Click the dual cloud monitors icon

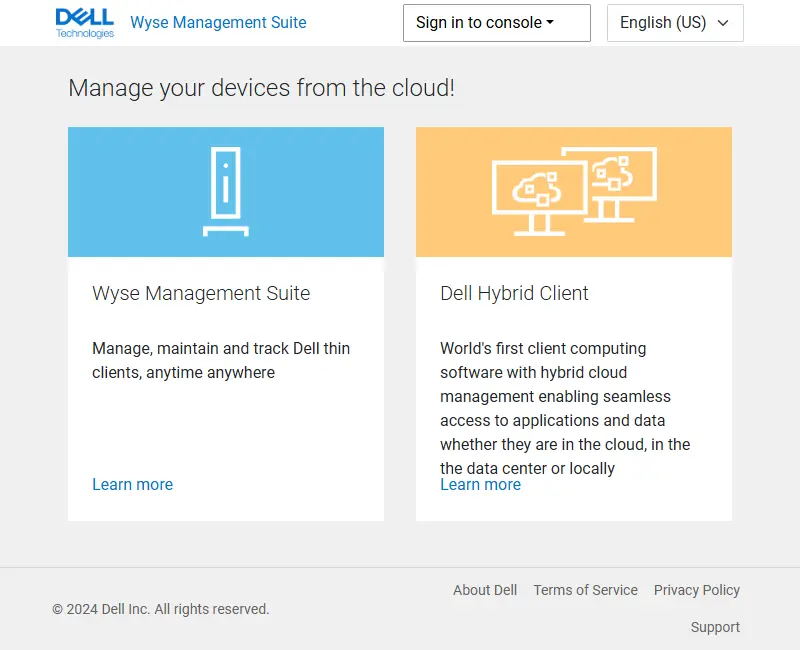click(x=574, y=191)
